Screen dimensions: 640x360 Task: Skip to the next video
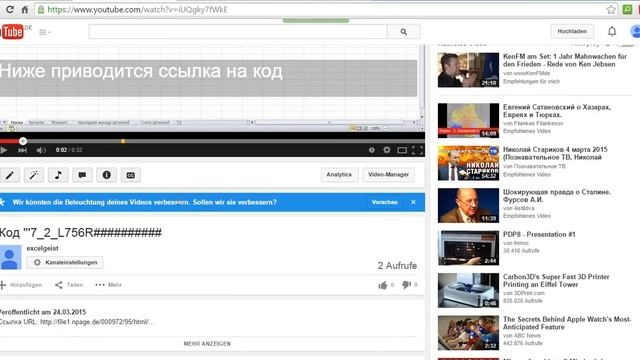click(x=22, y=150)
